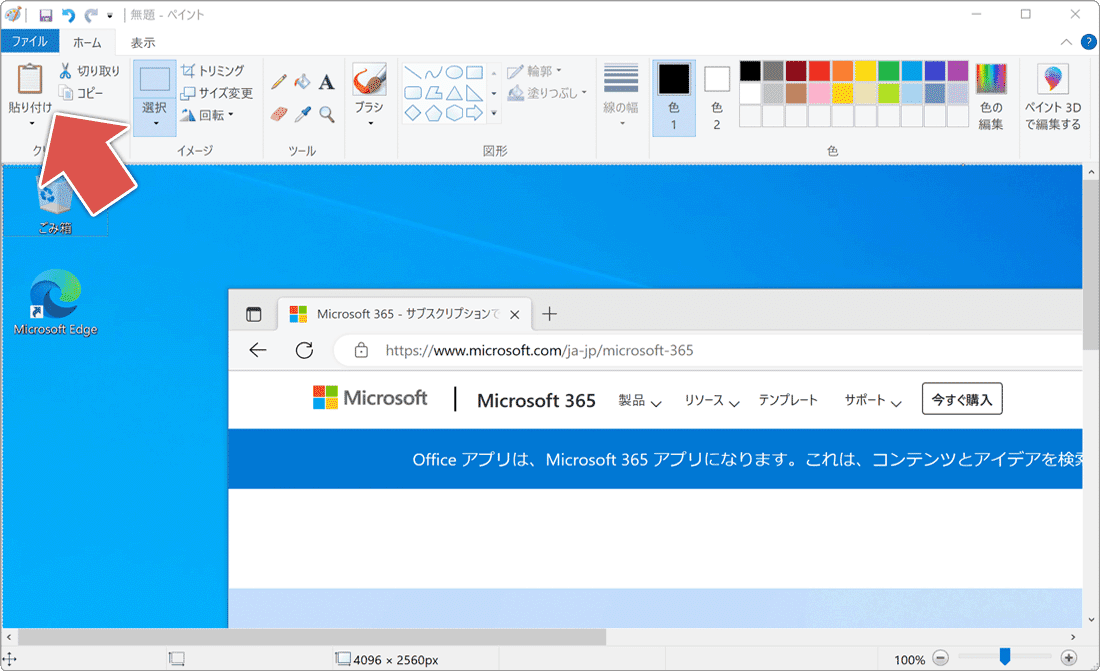Screen dimensions: 1100x671
Task: Select the Text tool
Action: coord(325,82)
